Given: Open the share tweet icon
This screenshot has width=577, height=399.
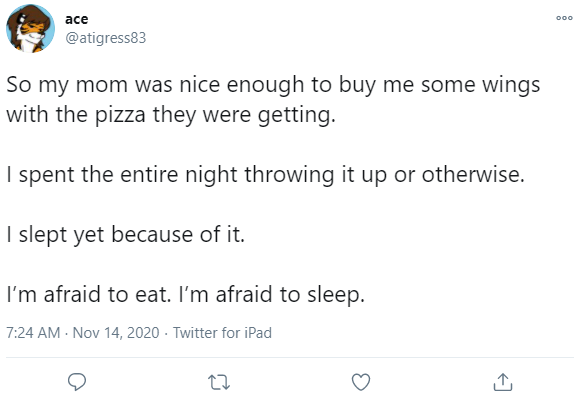Looking at the screenshot, I should coord(503,382).
